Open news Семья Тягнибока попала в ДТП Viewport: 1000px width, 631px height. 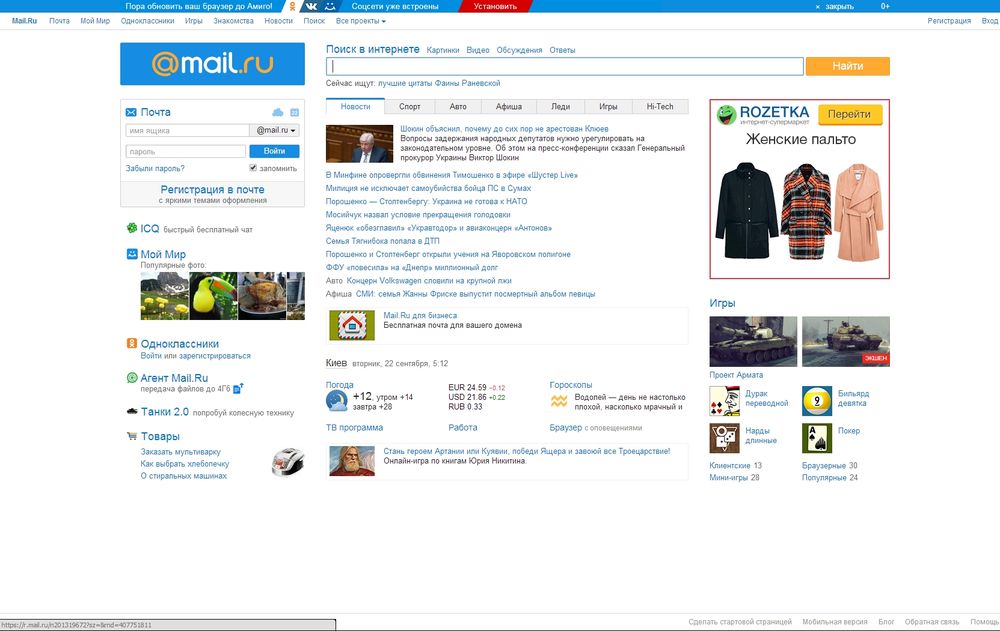[383, 241]
